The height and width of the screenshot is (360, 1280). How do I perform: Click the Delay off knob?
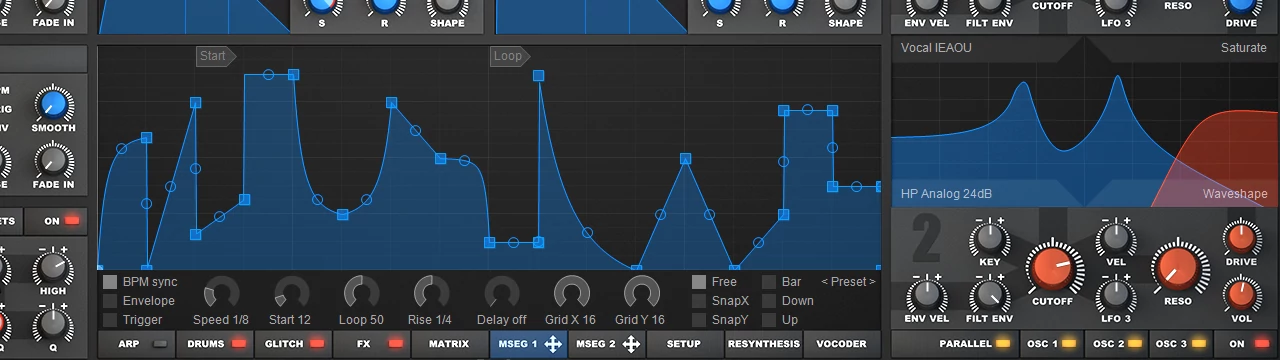pyautogui.click(x=501, y=293)
